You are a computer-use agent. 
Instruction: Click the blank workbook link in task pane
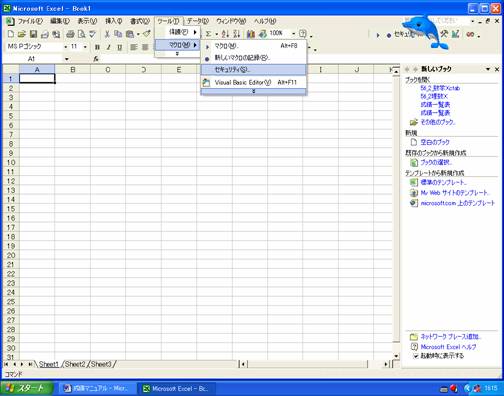click(x=435, y=142)
